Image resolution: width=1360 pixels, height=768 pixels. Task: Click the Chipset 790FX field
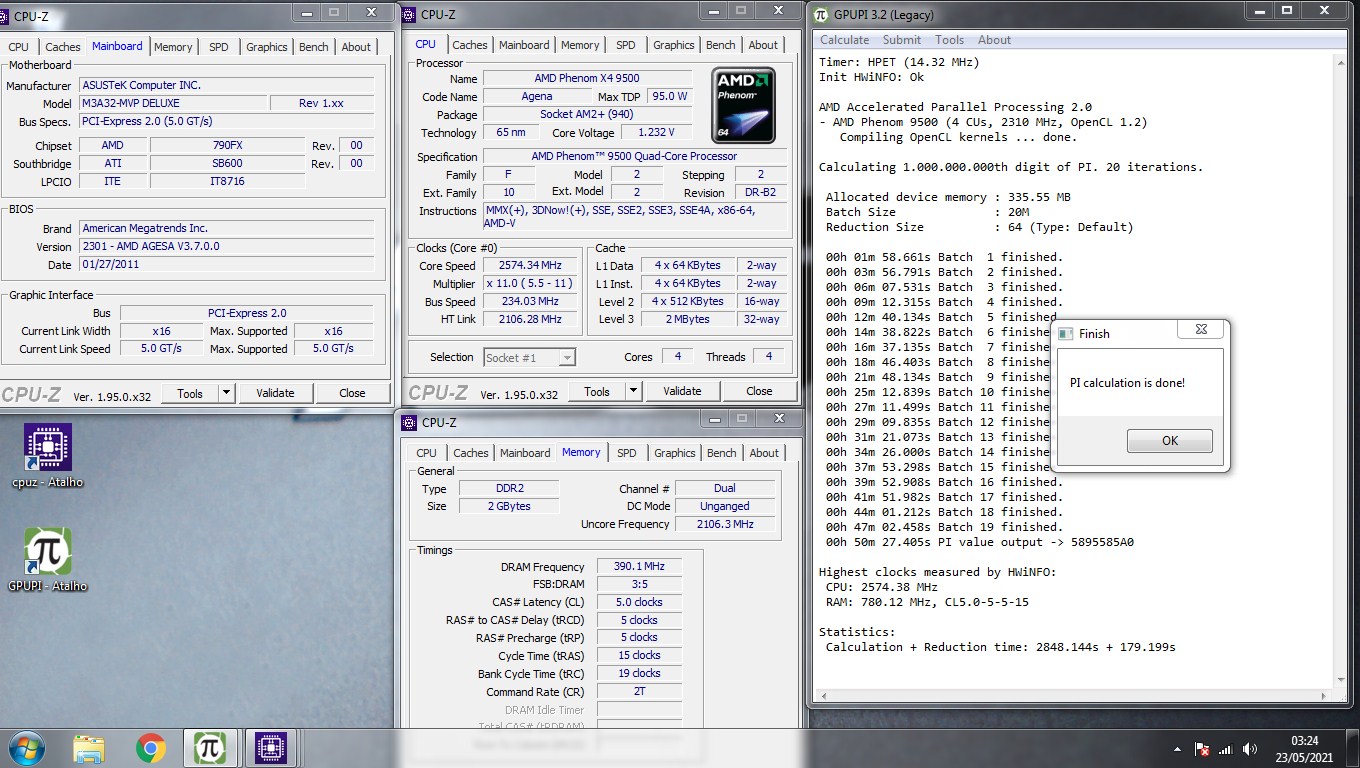point(227,145)
